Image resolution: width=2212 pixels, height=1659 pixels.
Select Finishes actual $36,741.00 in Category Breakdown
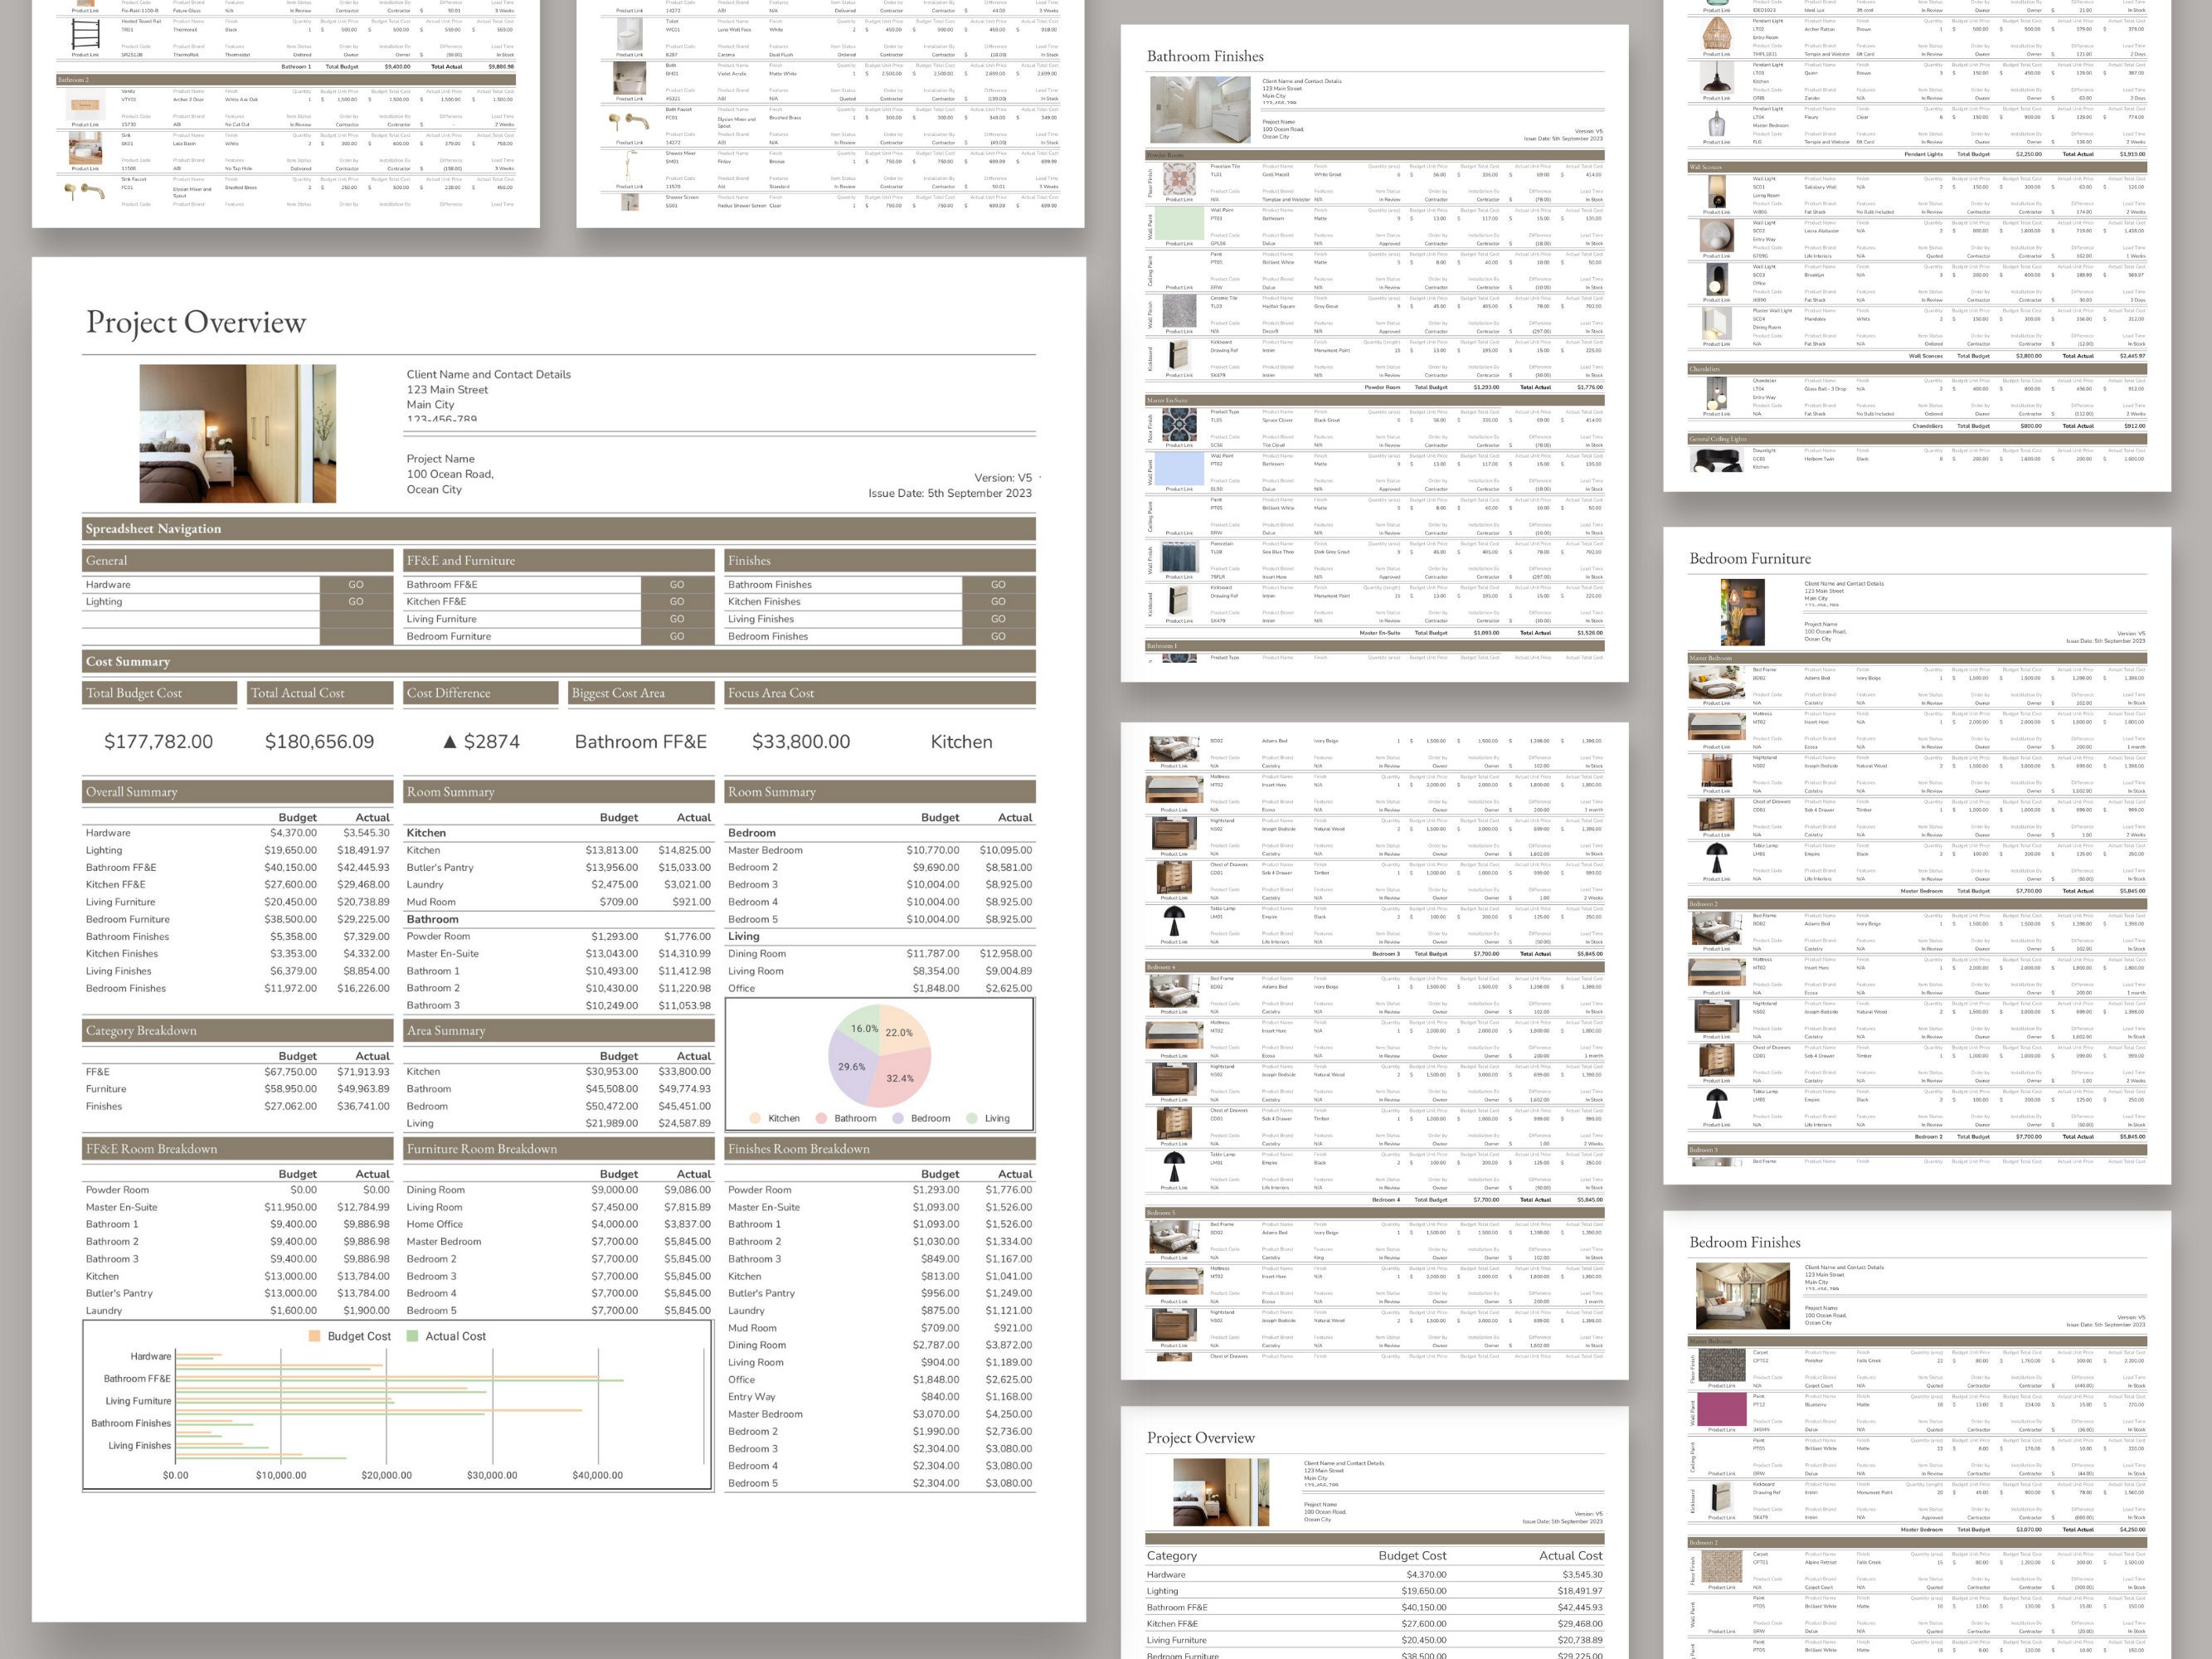pos(363,1106)
